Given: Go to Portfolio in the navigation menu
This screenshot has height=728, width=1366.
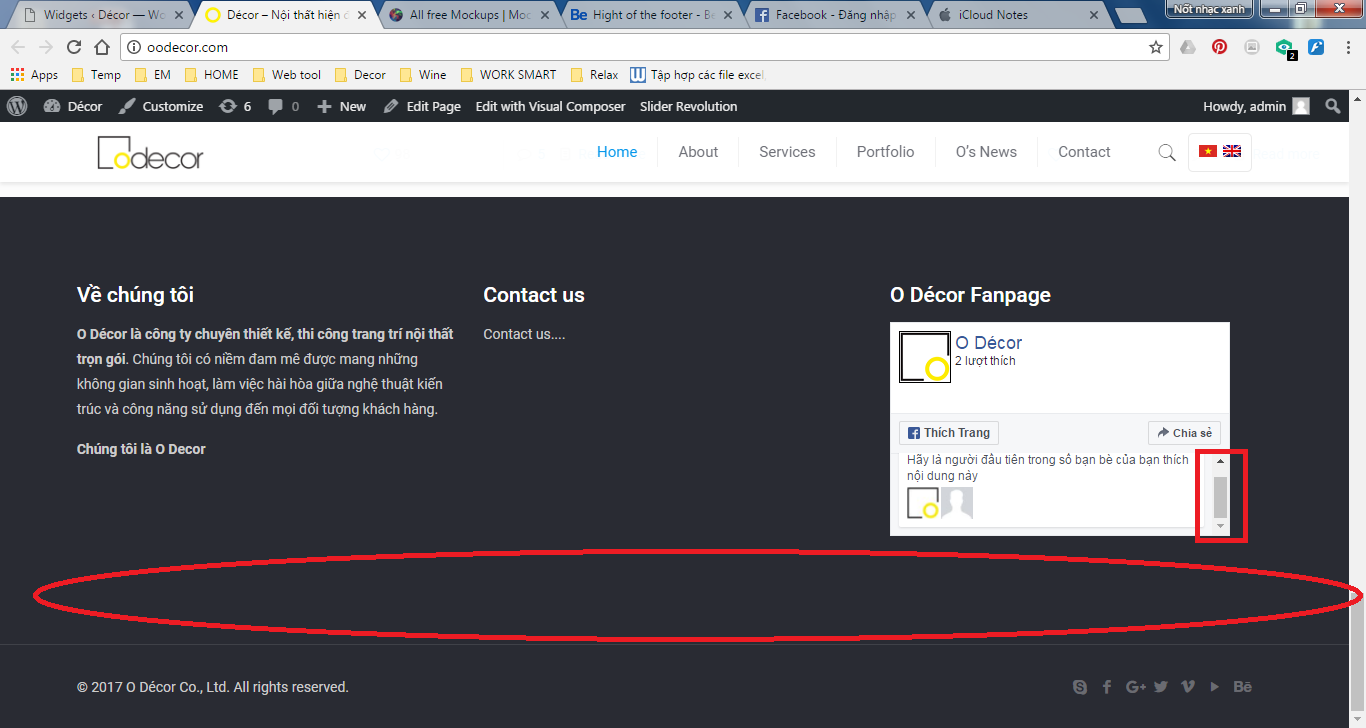Looking at the screenshot, I should [x=885, y=152].
